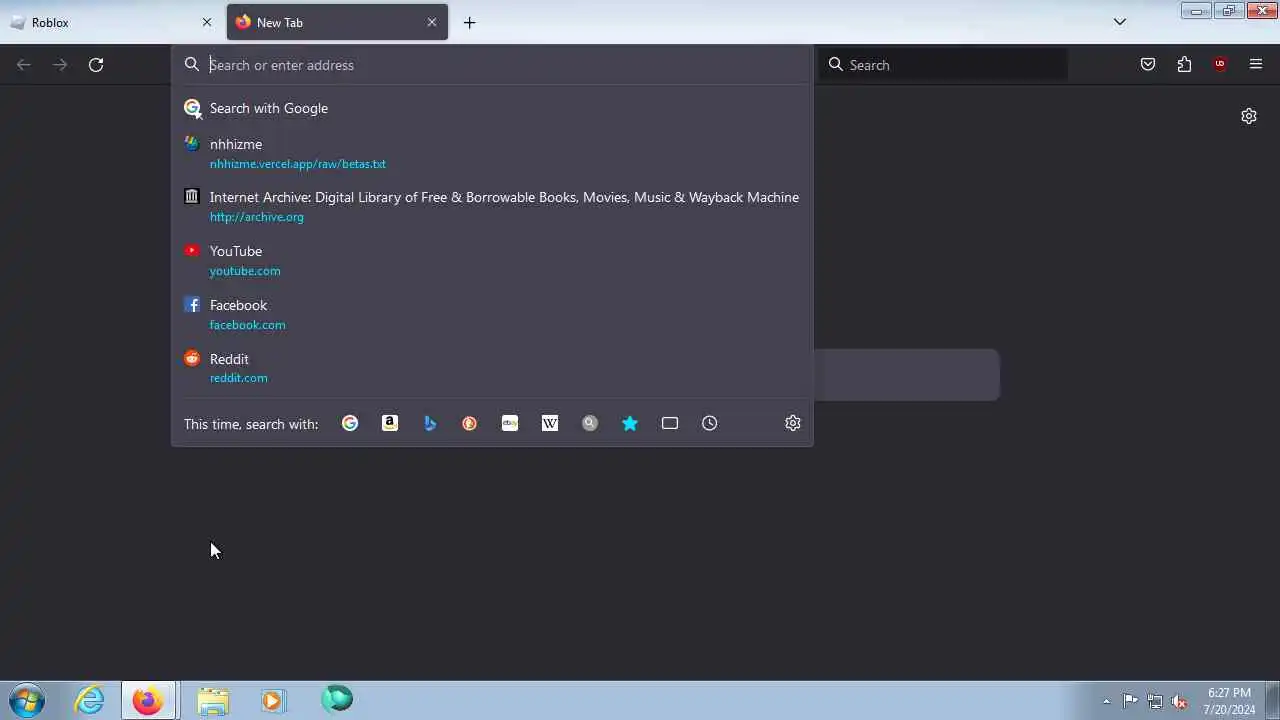This screenshot has width=1280, height=720.
Task: Show hidden system tray icons
Action: (1106, 701)
